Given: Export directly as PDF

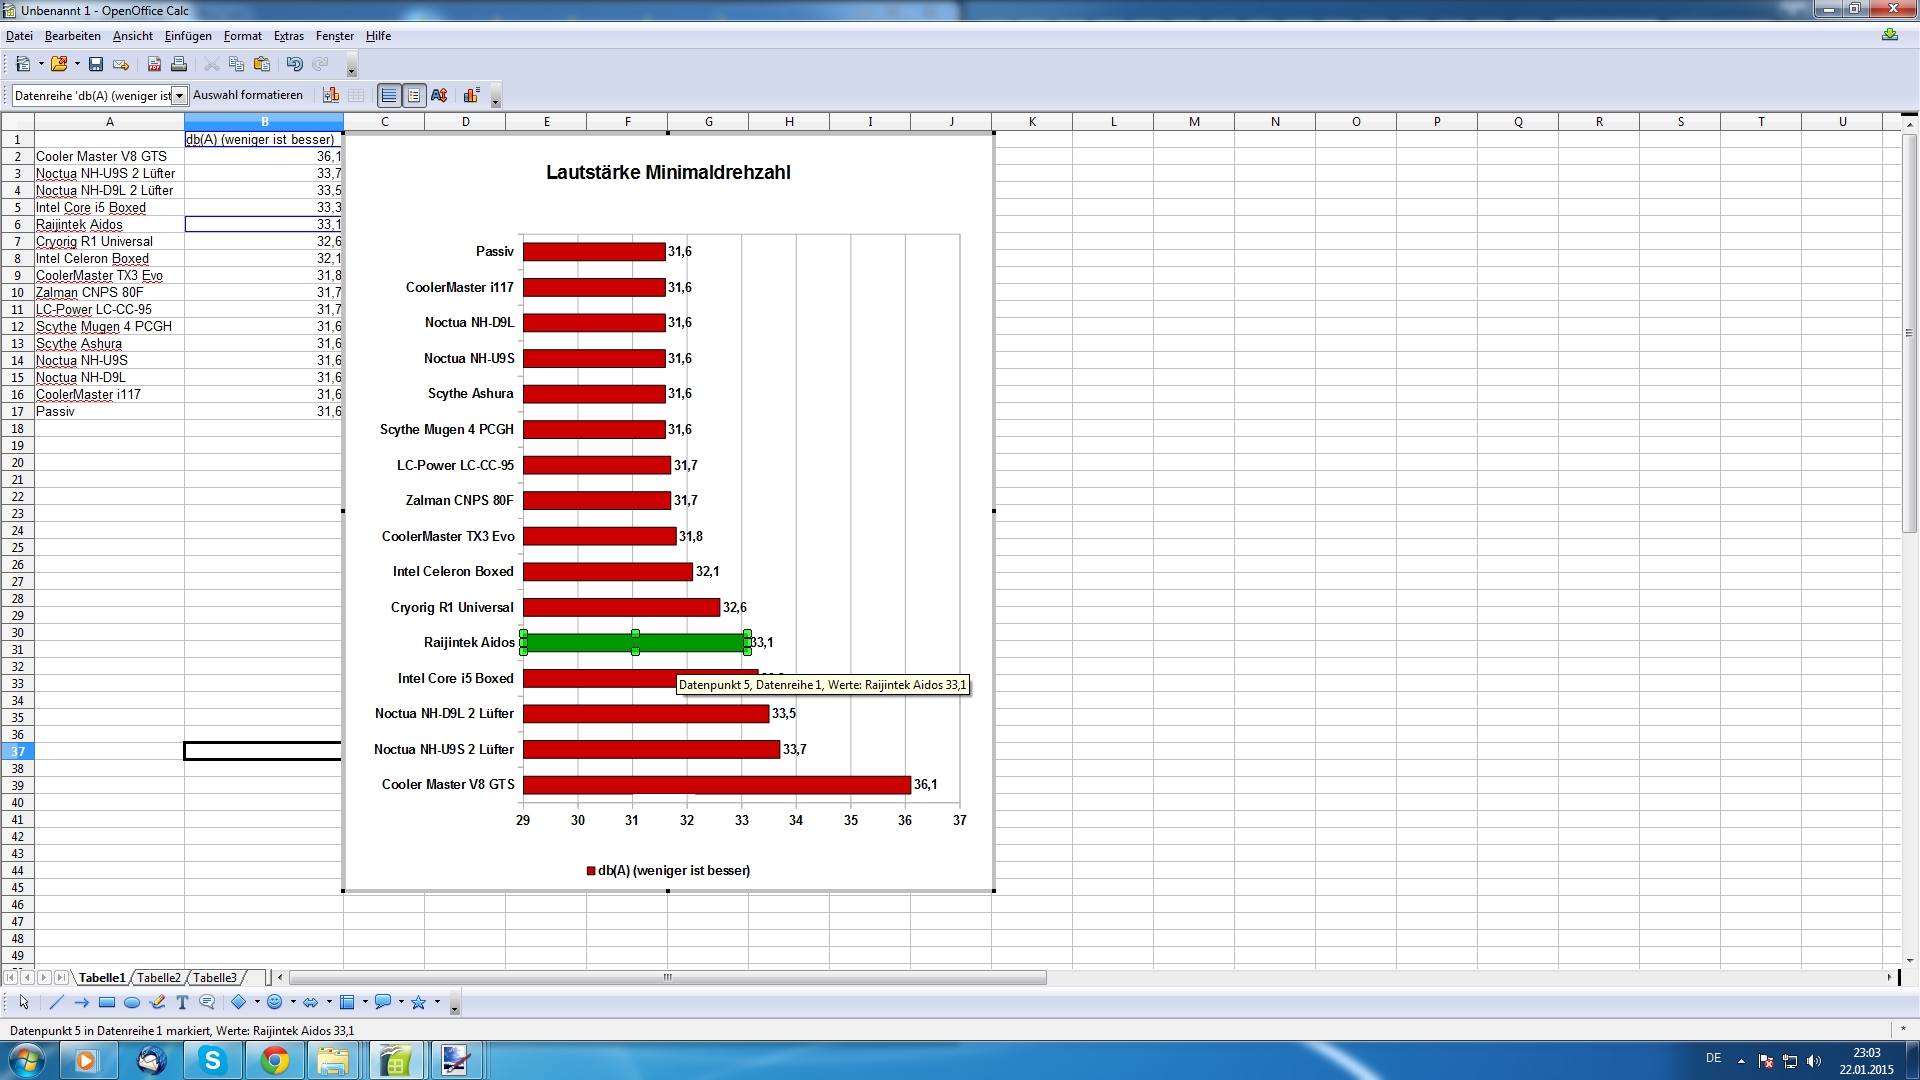Looking at the screenshot, I should [154, 64].
